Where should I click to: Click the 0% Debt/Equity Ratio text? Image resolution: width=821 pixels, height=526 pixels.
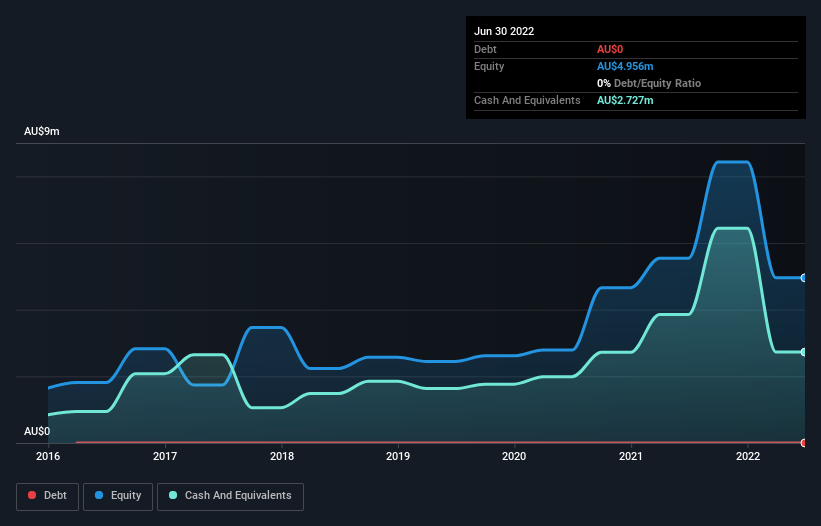(649, 83)
